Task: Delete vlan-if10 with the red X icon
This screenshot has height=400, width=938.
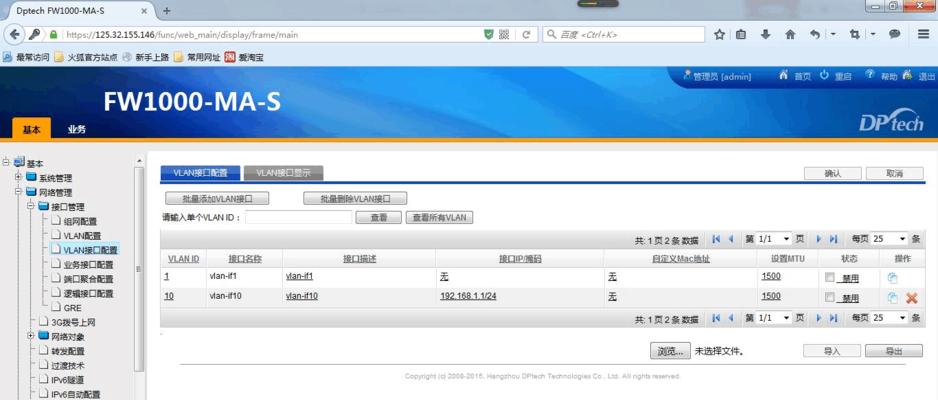Action: coord(911,298)
